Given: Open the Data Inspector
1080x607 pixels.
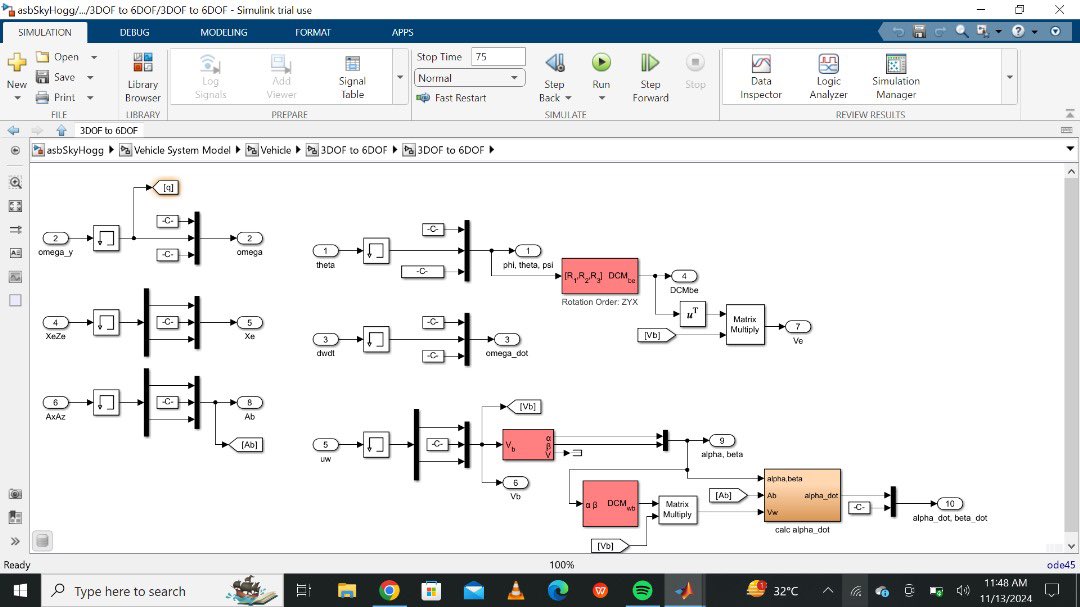Looking at the screenshot, I should (x=760, y=77).
